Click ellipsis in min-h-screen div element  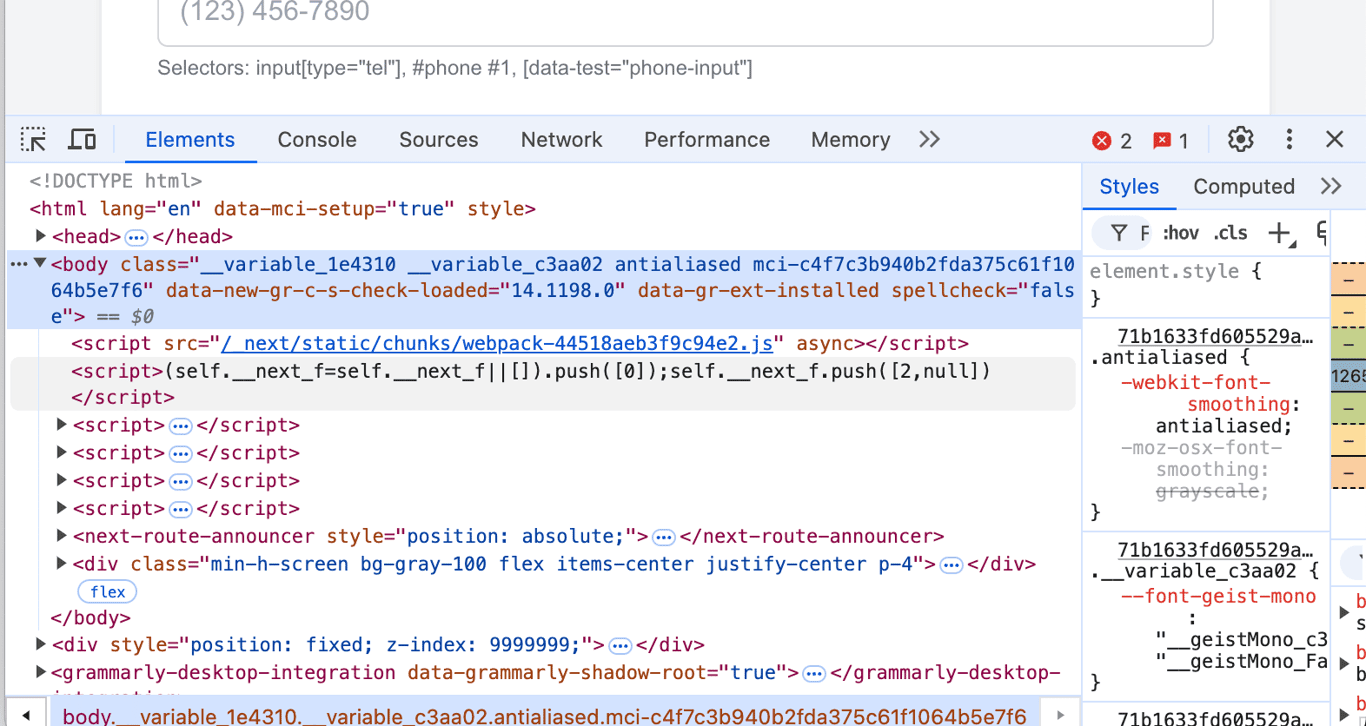[951, 565]
